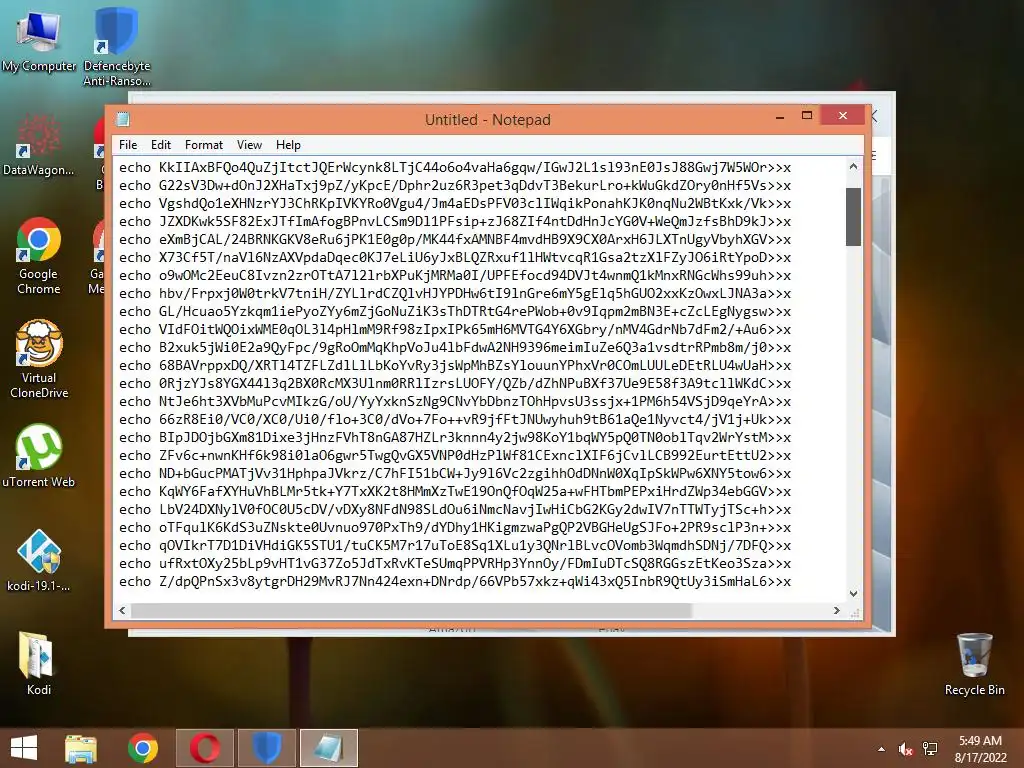Click the line starting echo qOVIkrT7D1Di
The image size is (1024, 768).
(x=455, y=545)
